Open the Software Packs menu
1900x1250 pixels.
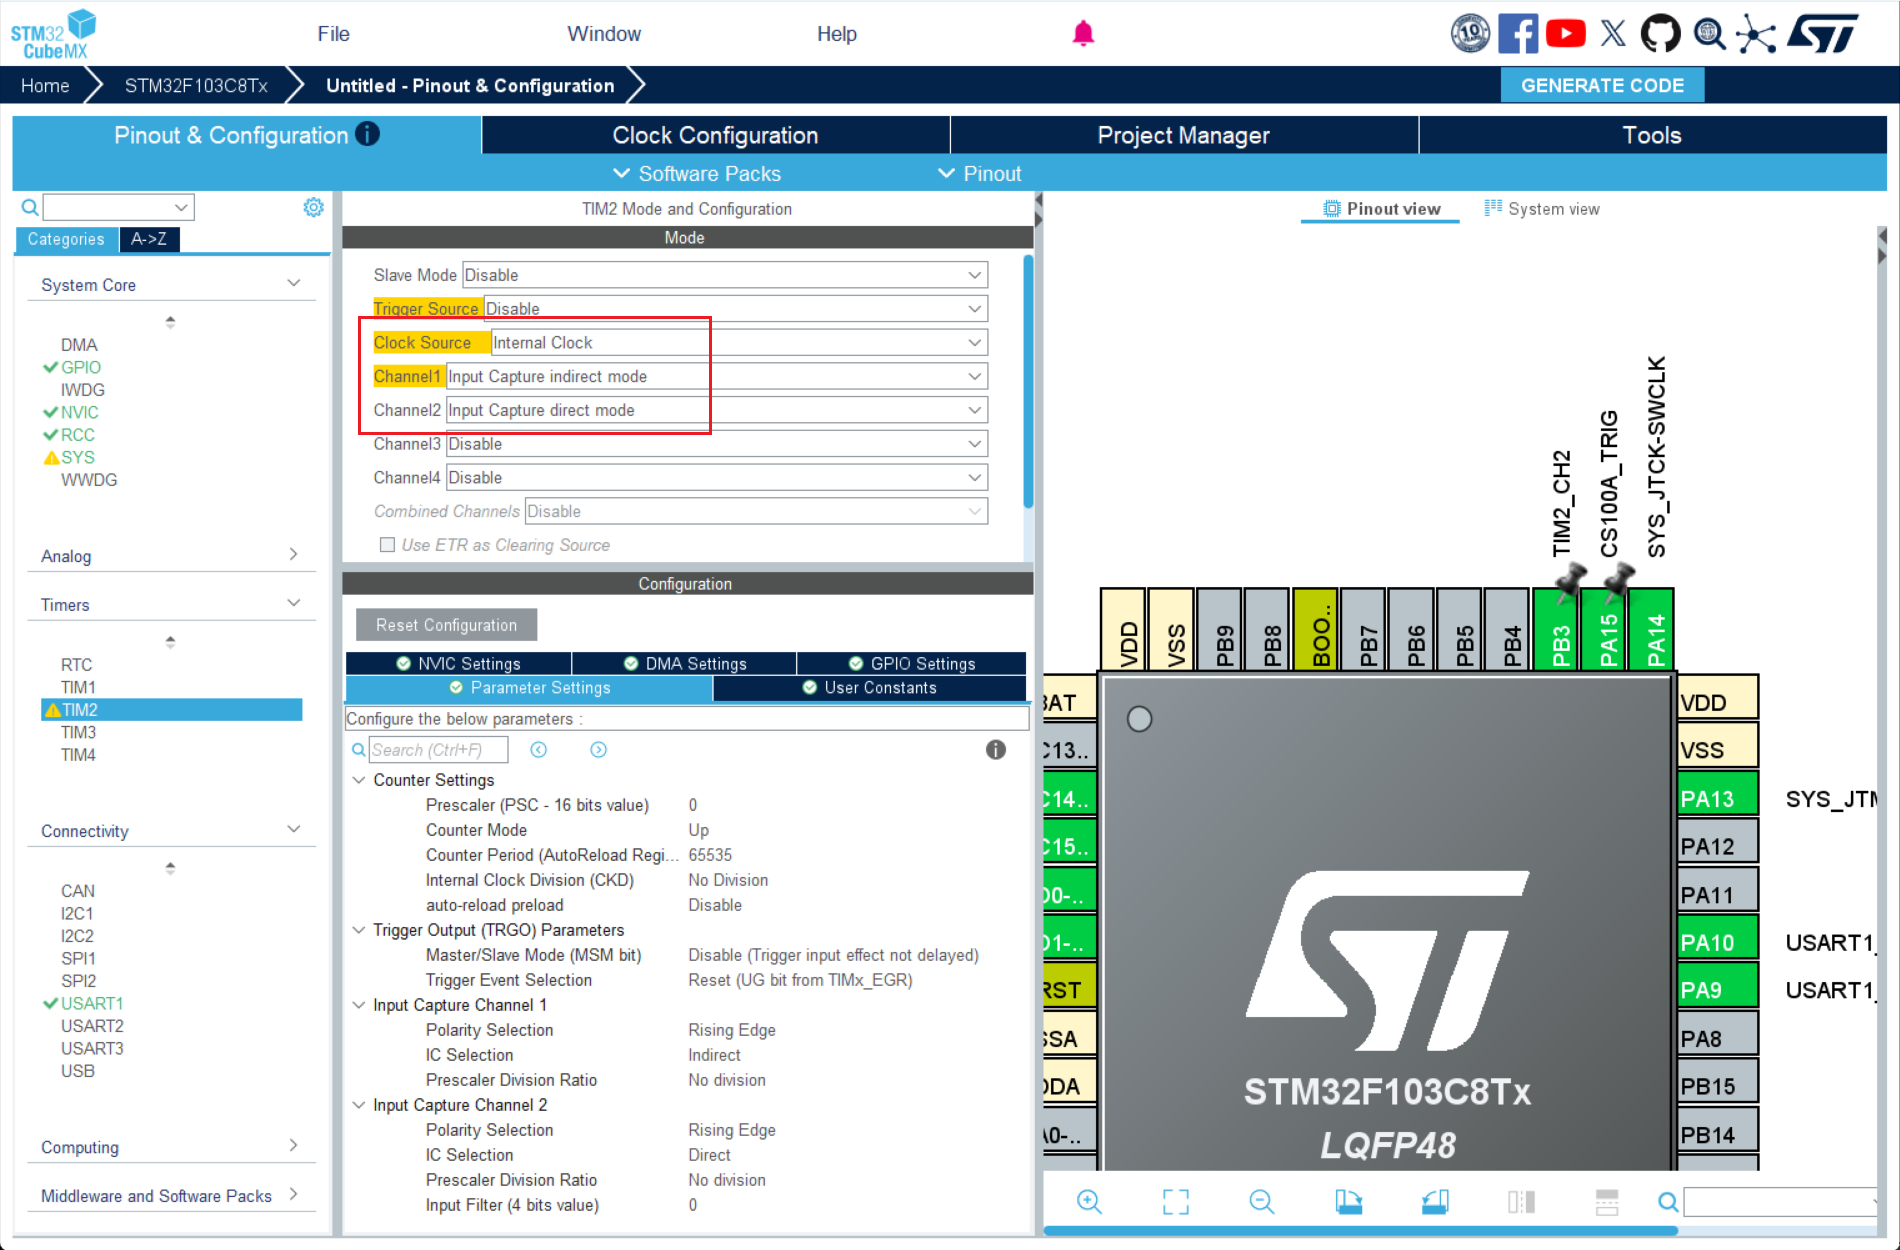click(698, 174)
